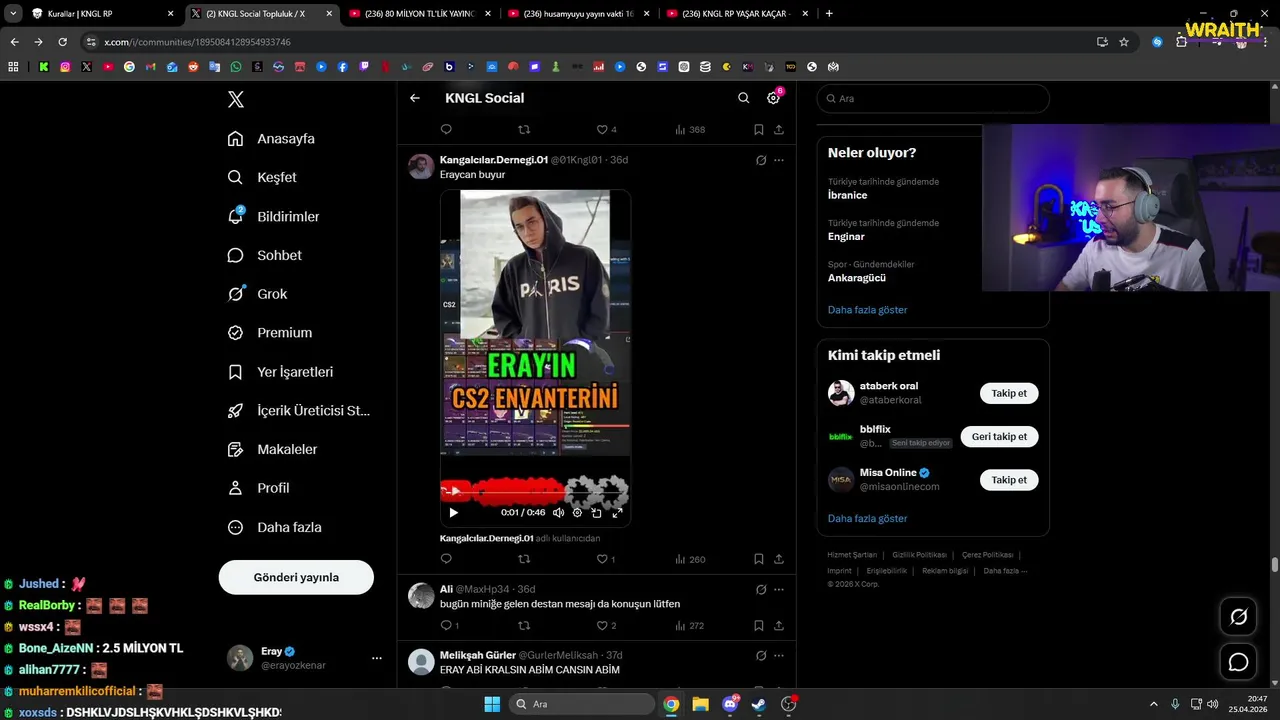
Task: Go to Anasayfa in the sidebar
Action: [x=271, y=138]
